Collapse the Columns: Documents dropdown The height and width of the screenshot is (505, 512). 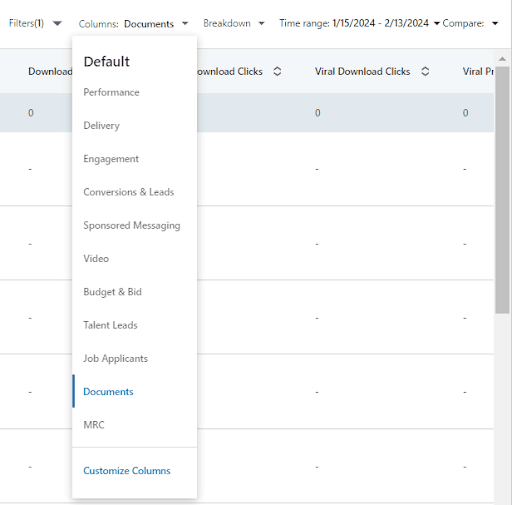133,24
